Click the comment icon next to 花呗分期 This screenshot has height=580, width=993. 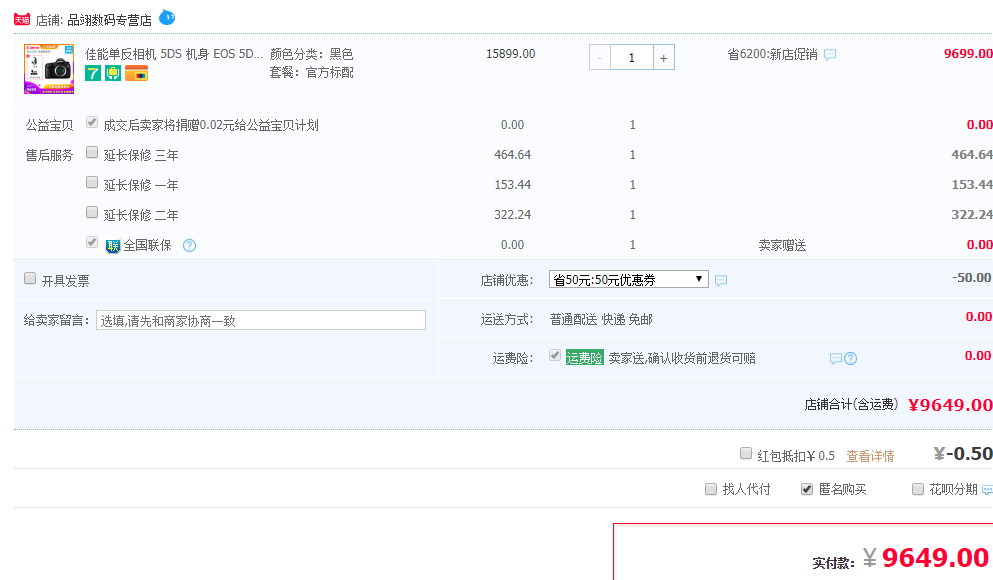[987, 489]
